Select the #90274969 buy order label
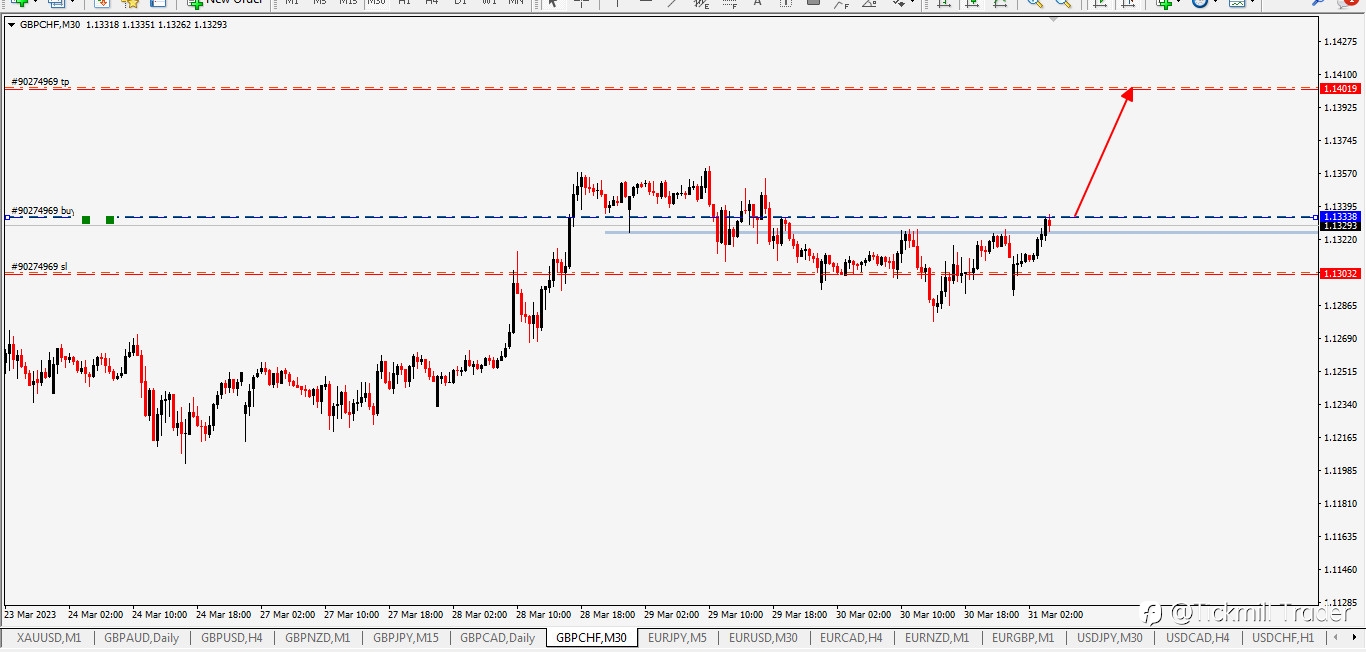This screenshot has height=652, width=1366. (x=42, y=211)
